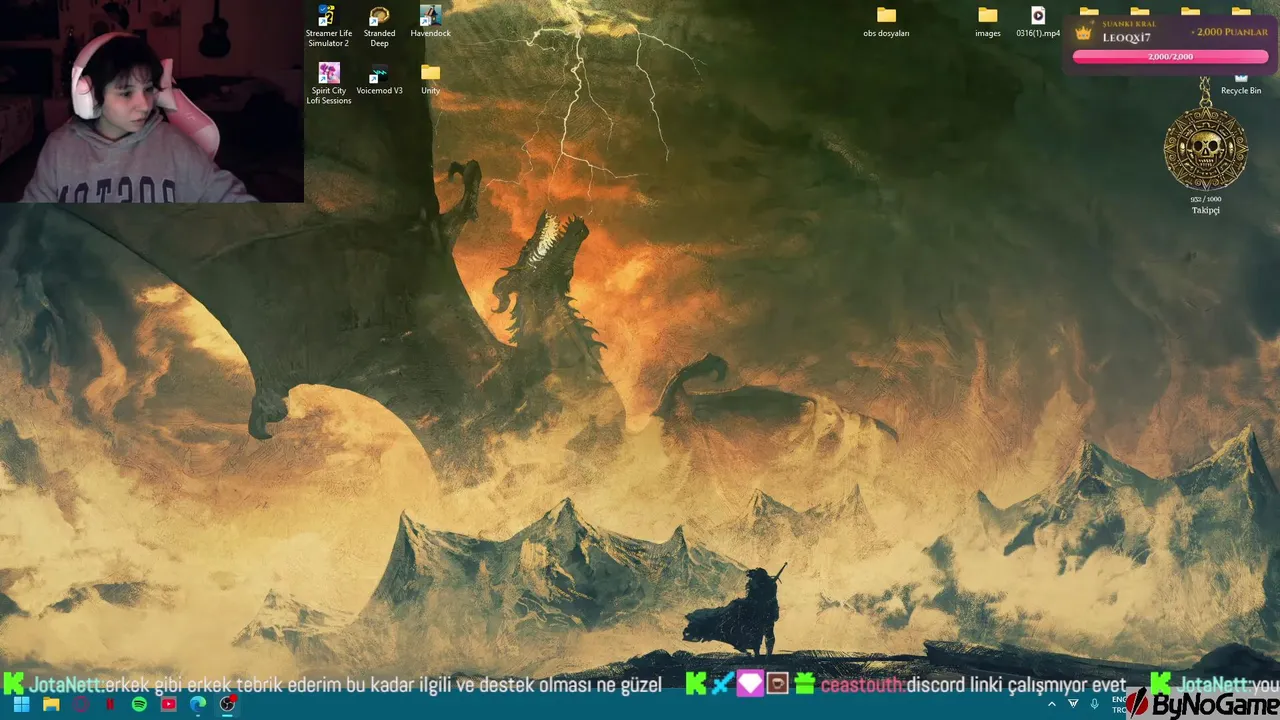Show hidden system tray icons
The height and width of the screenshot is (720, 1280).
pos(1052,704)
